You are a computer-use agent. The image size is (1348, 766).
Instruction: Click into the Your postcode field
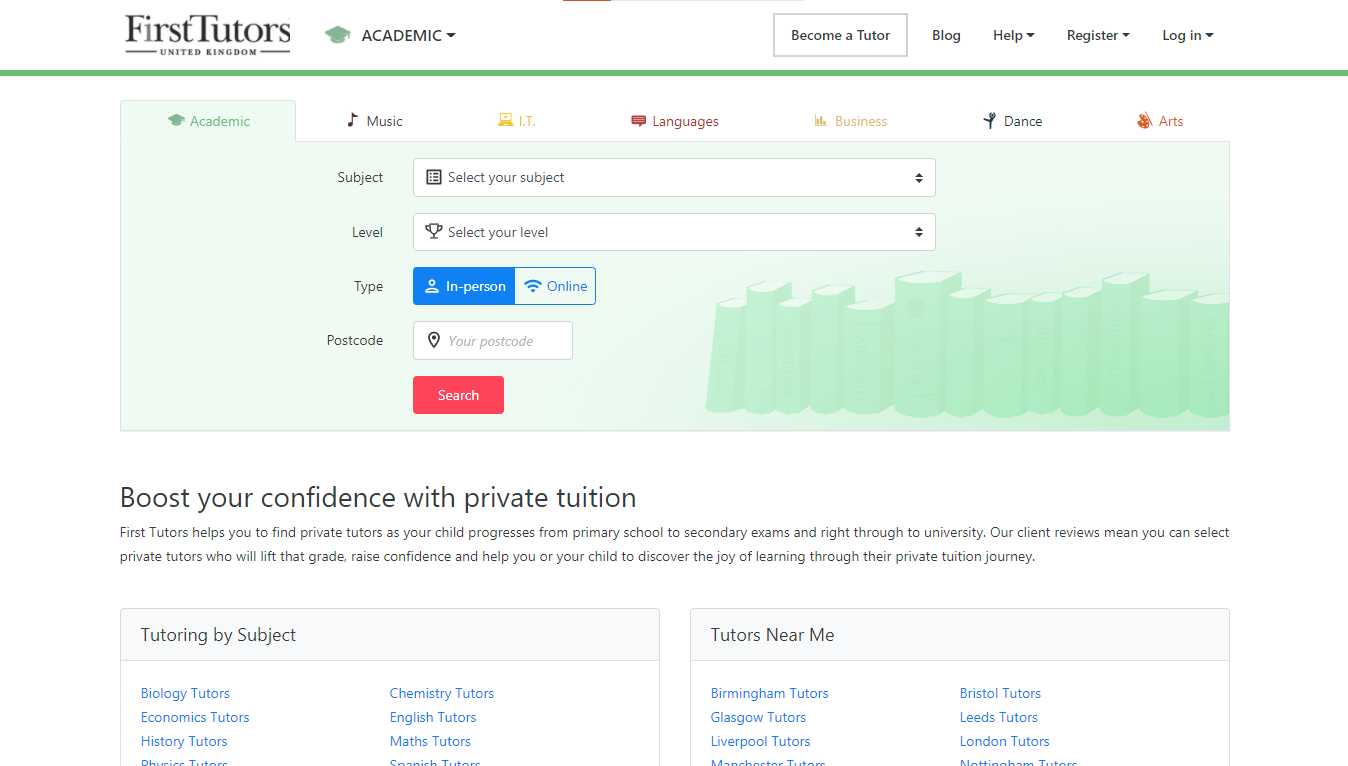point(493,341)
